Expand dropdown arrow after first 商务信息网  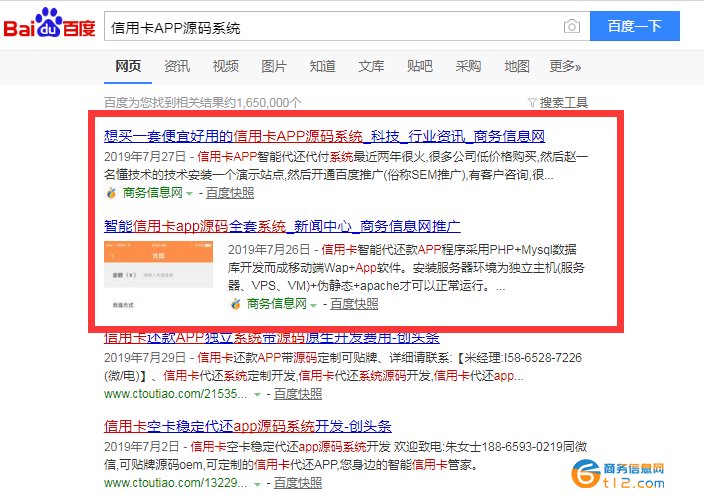[x=189, y=194]
